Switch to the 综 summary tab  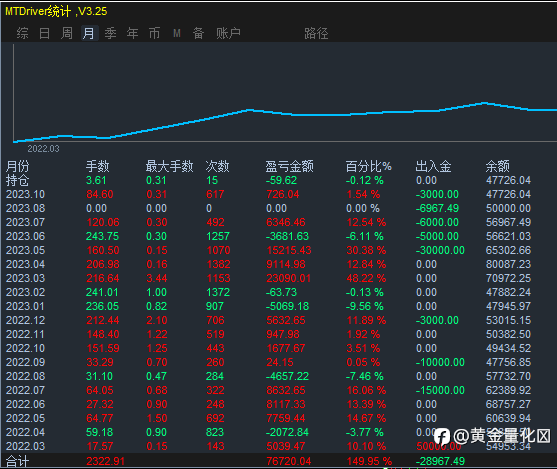click(x=22, y=33)
